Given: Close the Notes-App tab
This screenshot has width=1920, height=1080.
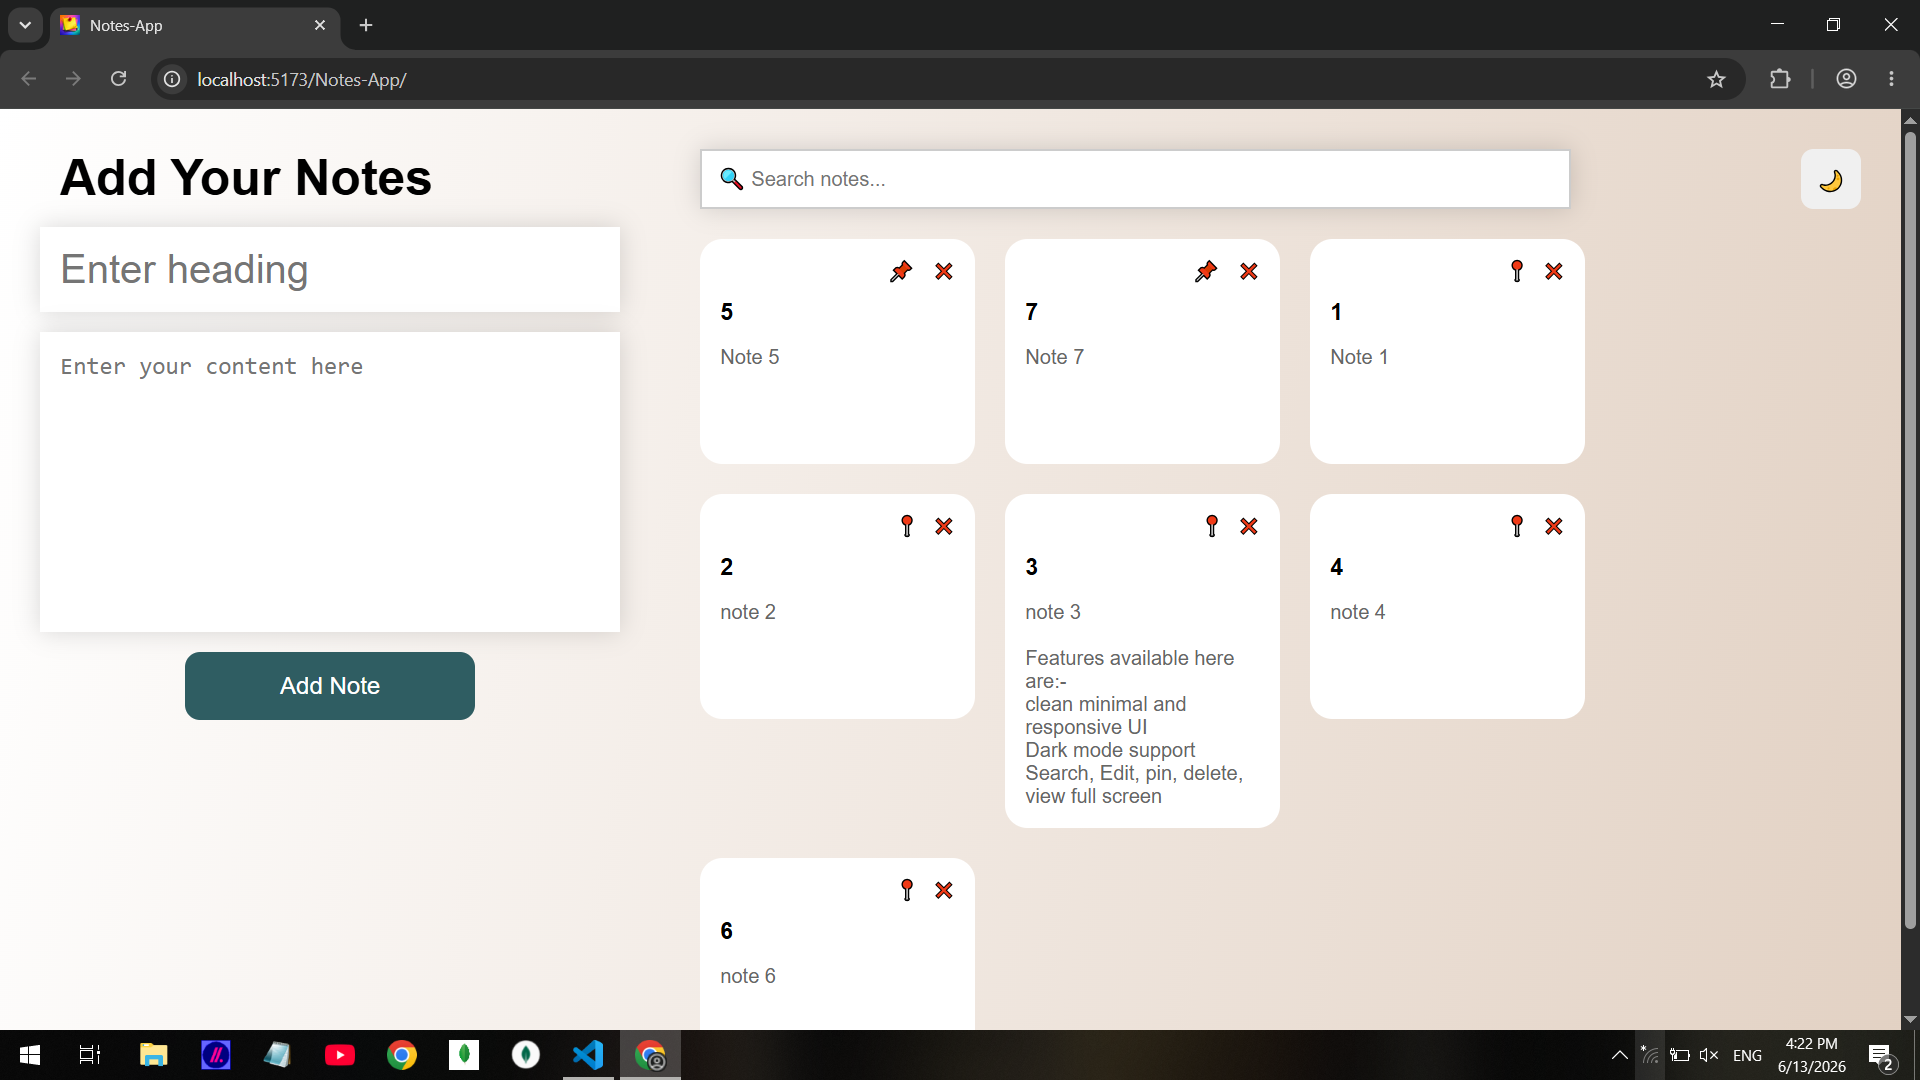Looking at the screenshot, I should pyautogui.click(x=320, y=25).
